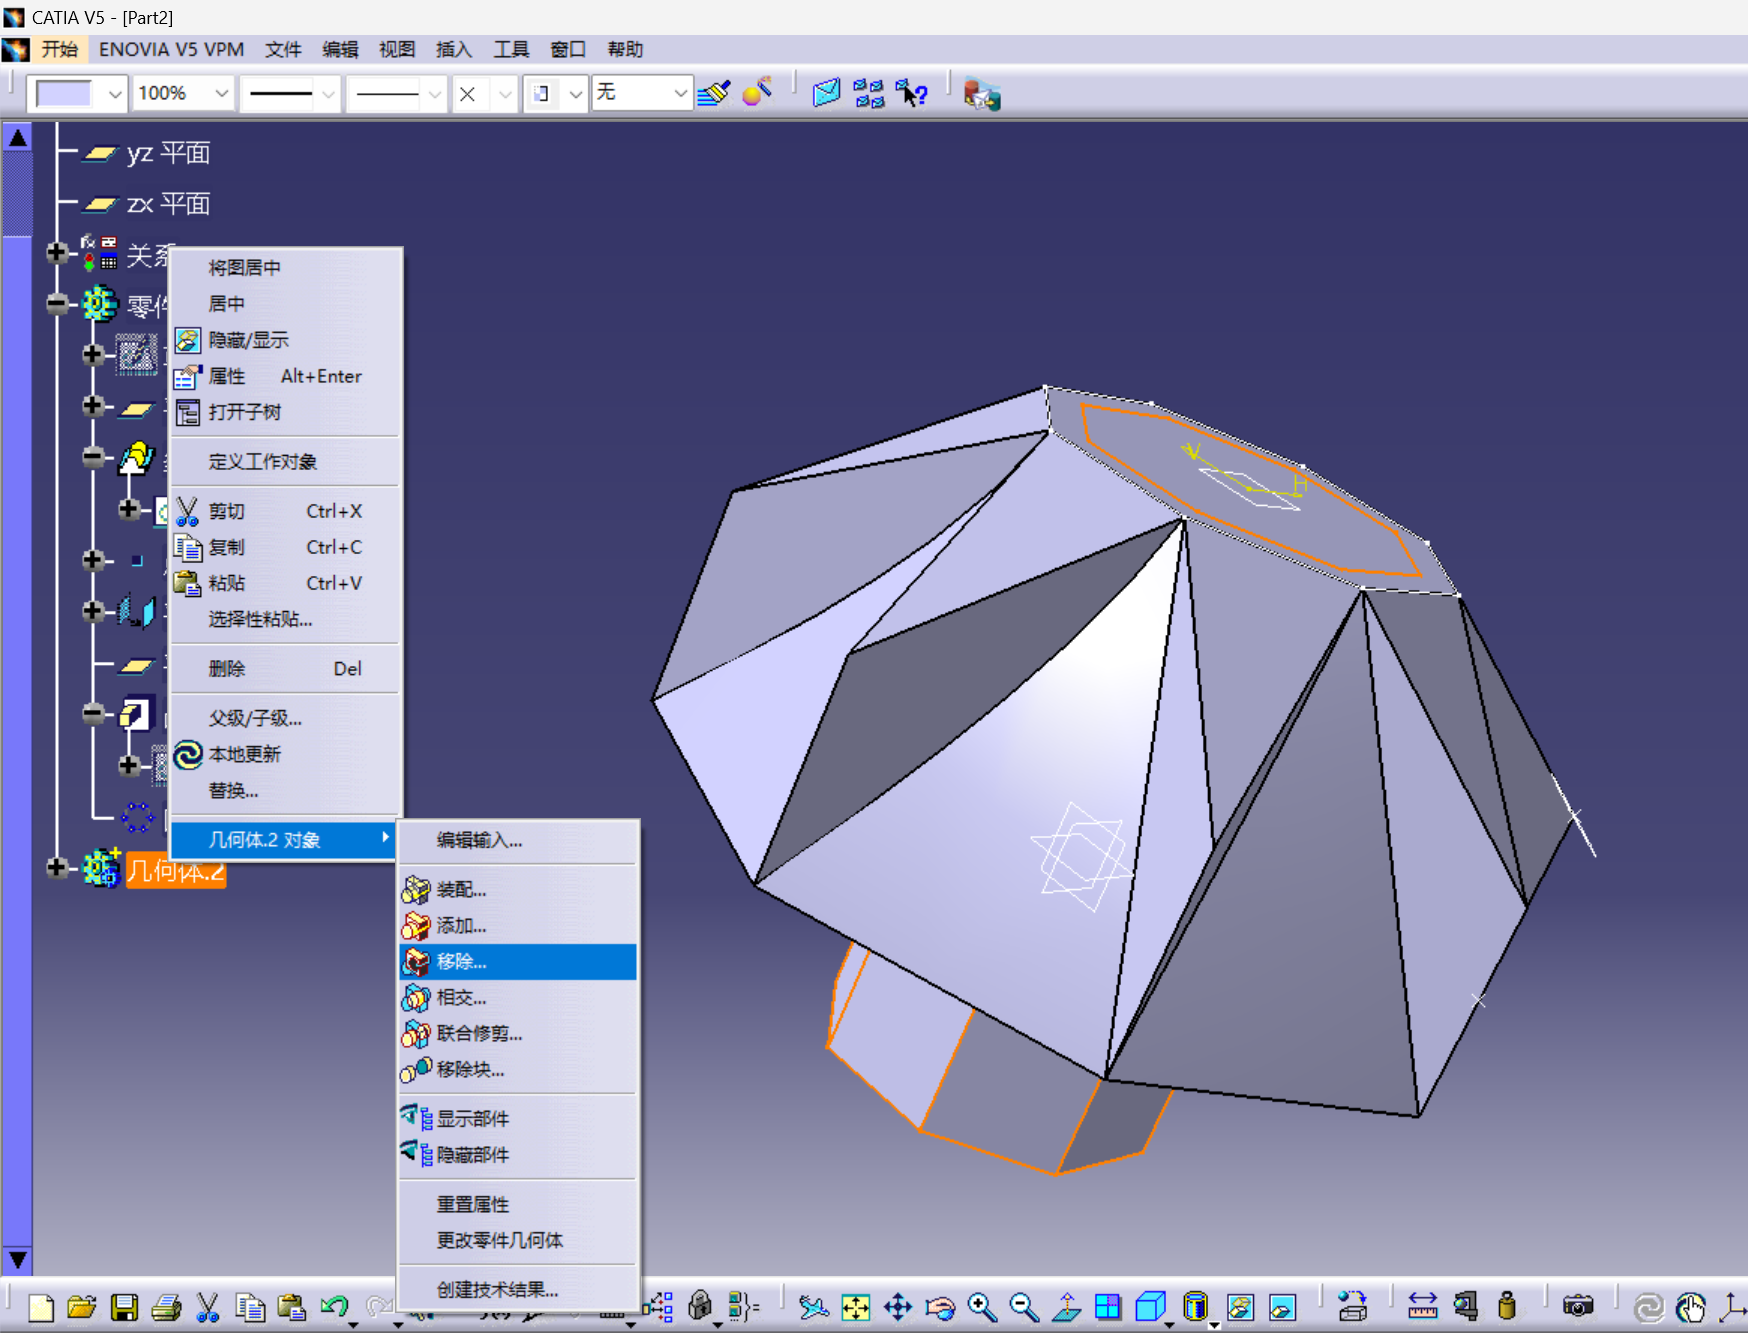Click the Print icon in bottom toolbar
Screen dimensions: 1748x1333
click(x=166, y=1307)
